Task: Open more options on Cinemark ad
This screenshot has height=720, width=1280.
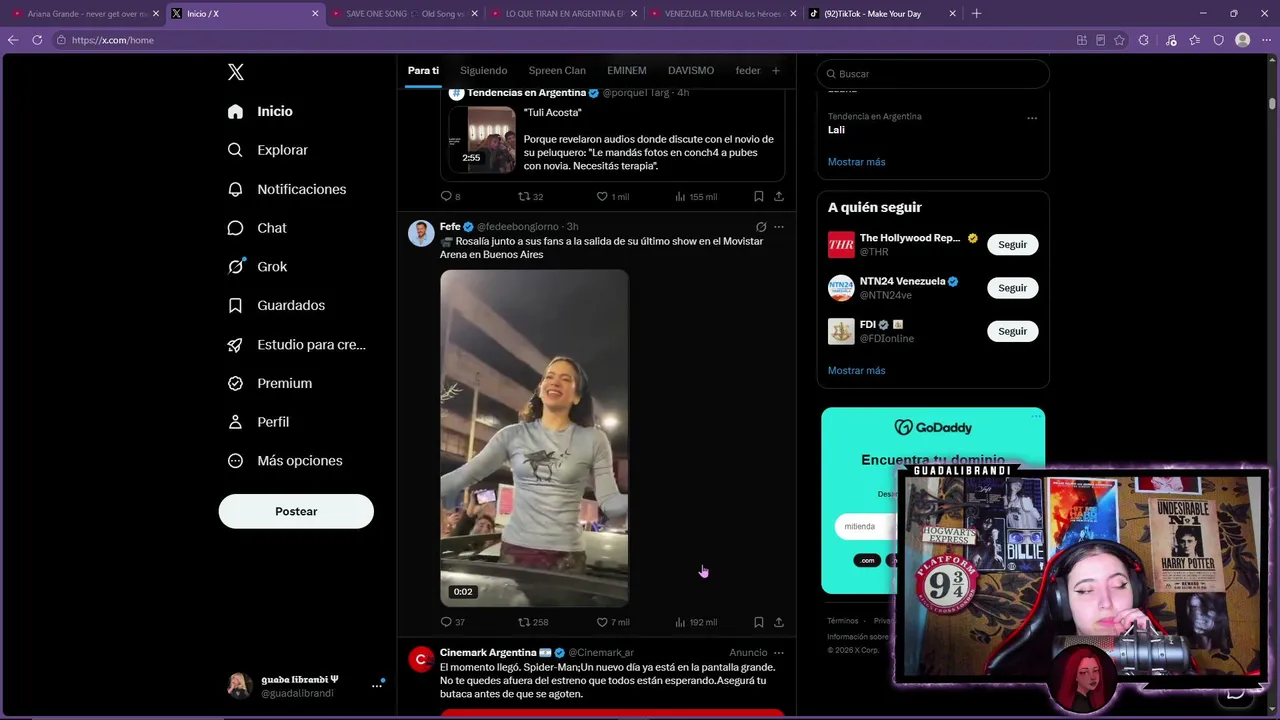Action: [779, 653]
